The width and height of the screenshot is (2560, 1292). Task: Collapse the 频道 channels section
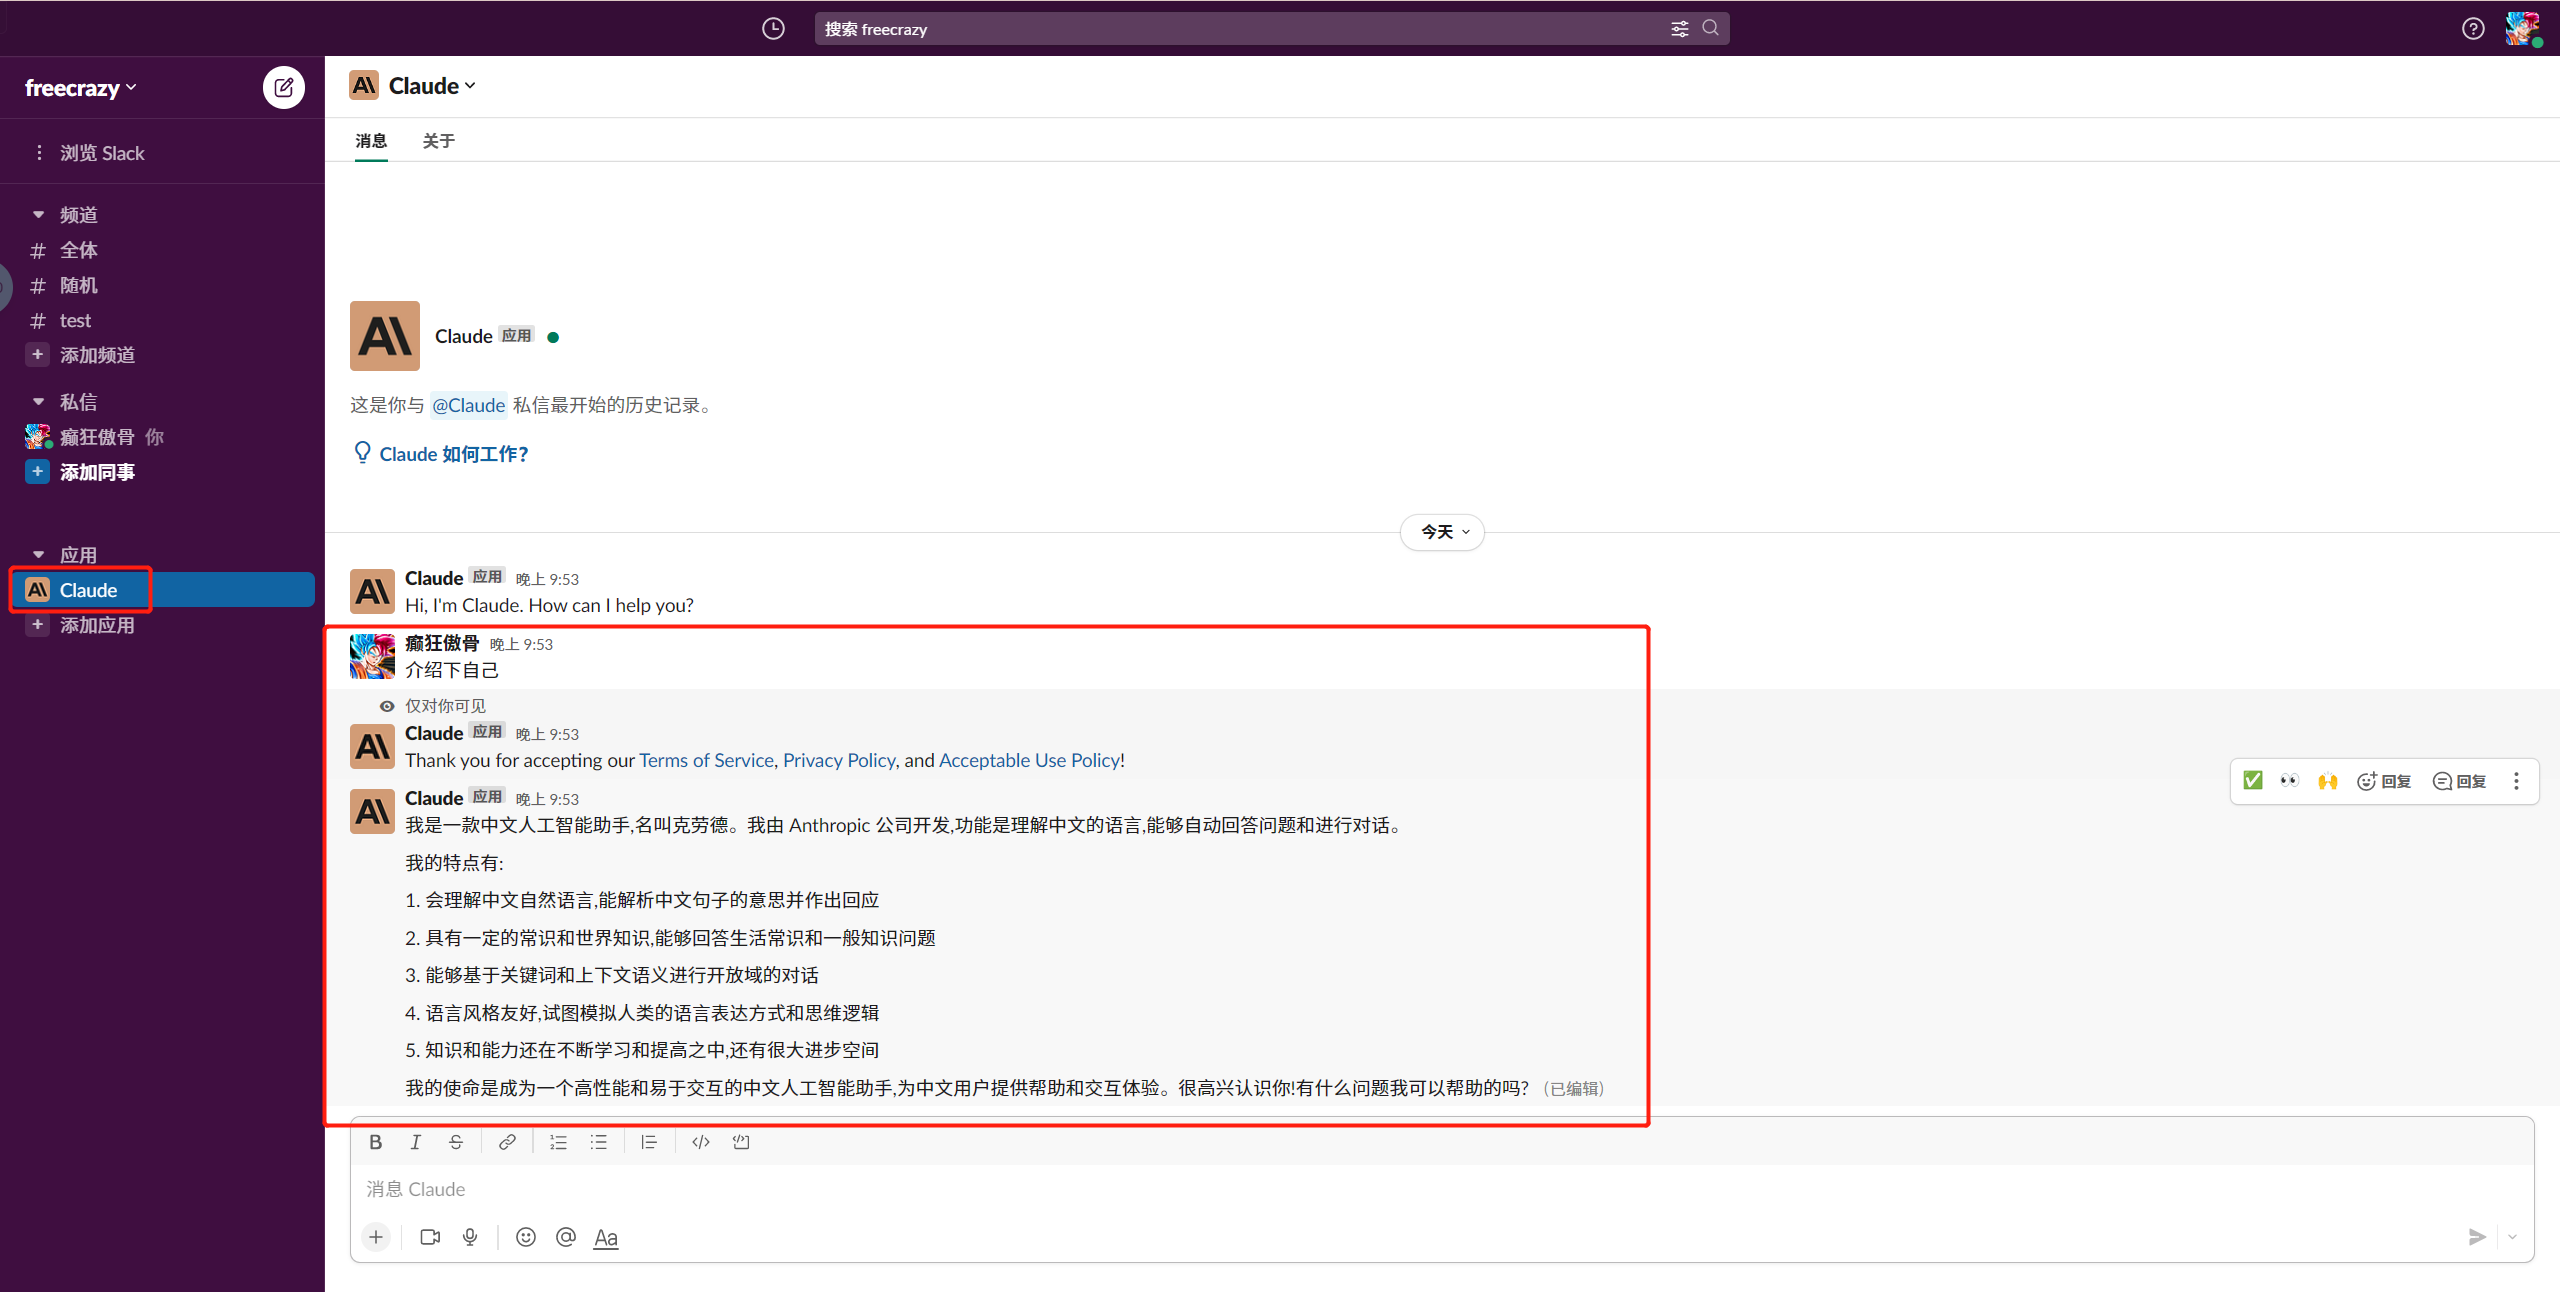point(39,215)
